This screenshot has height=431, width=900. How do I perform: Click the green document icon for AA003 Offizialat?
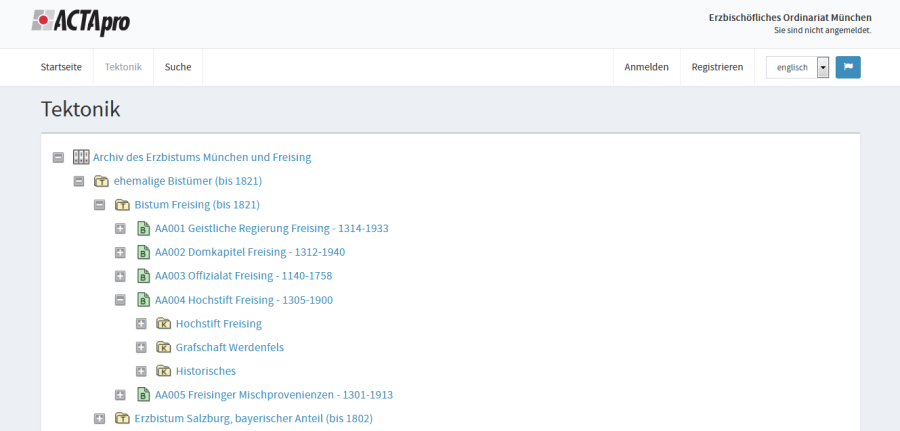(143, 276)
